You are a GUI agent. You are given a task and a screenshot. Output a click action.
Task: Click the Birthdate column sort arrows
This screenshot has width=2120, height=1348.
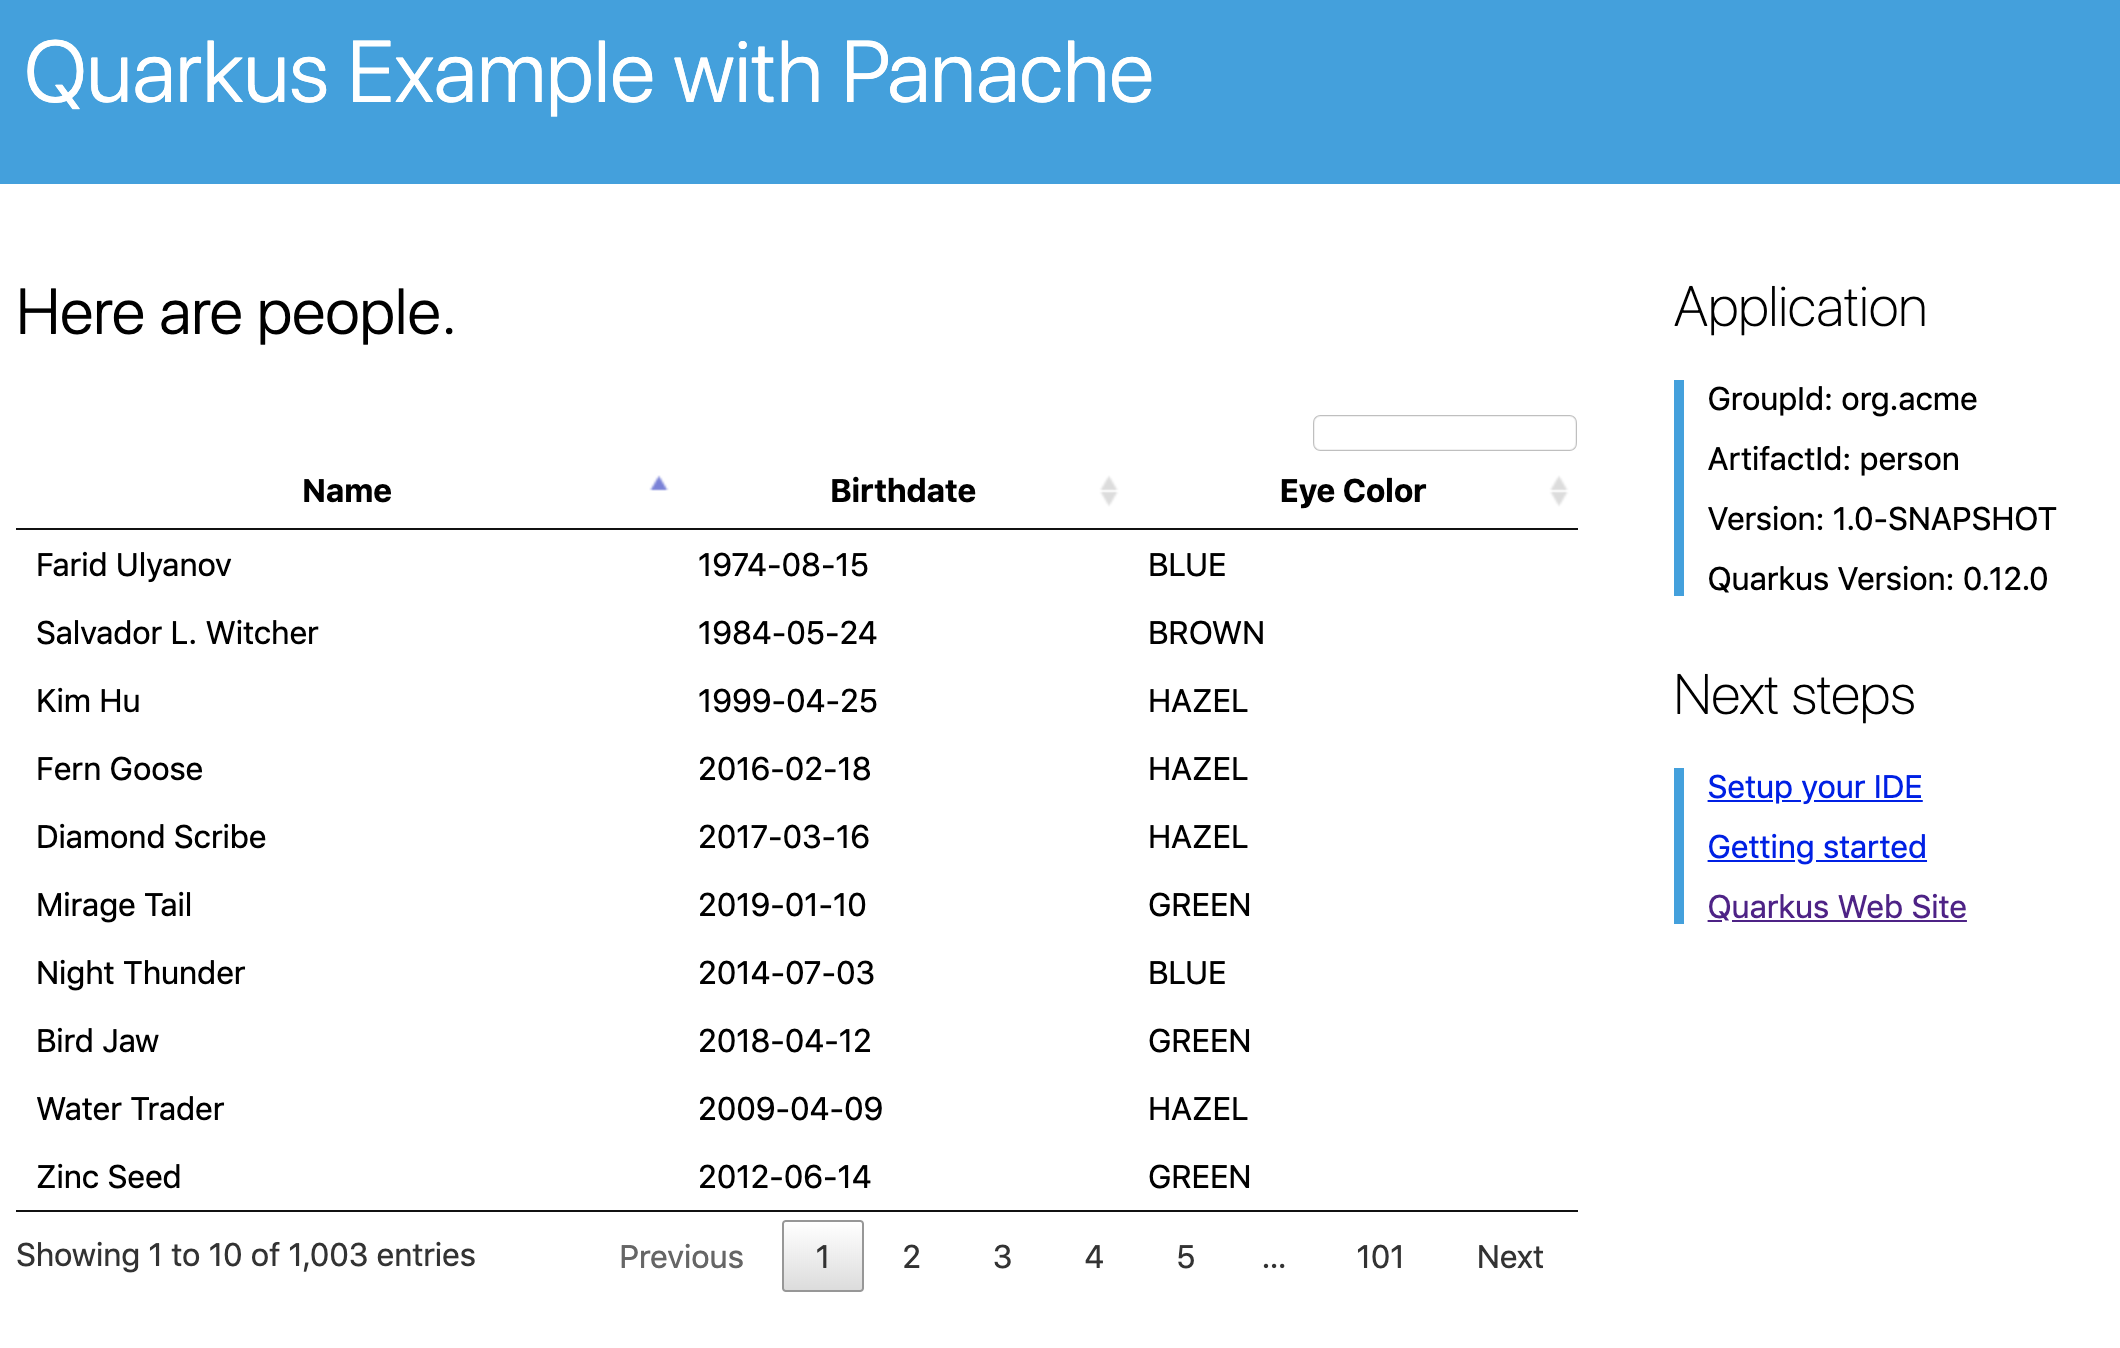(1108, 491)
